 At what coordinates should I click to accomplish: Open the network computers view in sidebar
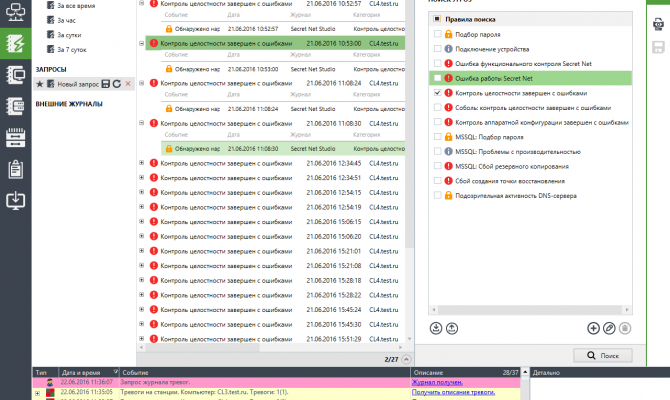pyautogui.click(x=15, y=12)
